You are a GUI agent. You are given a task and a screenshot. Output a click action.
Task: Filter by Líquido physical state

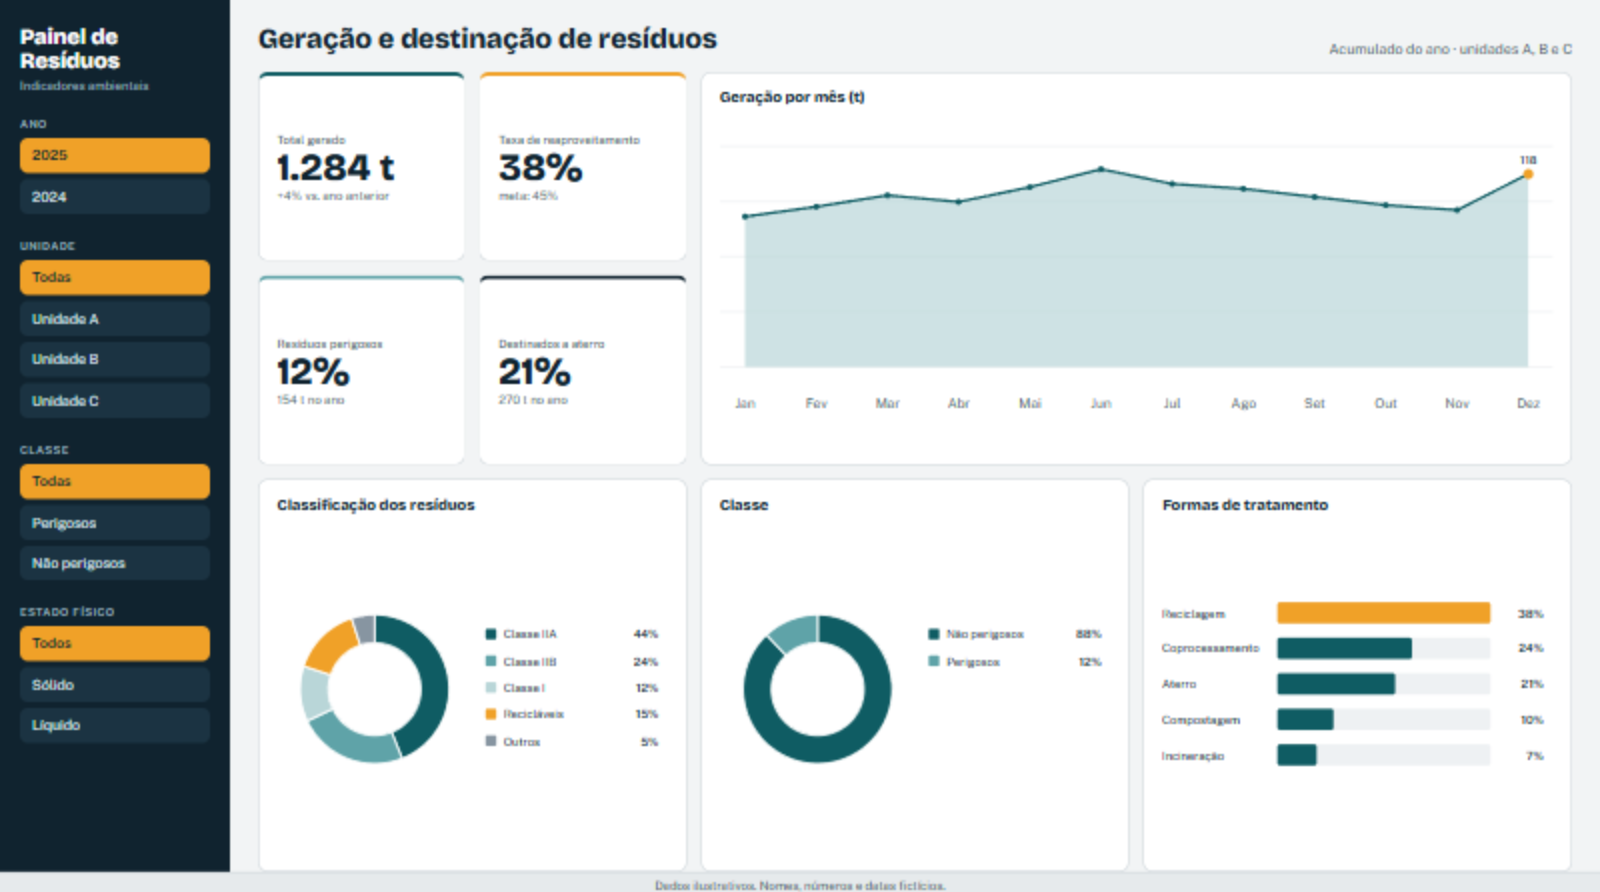point(115,725)
